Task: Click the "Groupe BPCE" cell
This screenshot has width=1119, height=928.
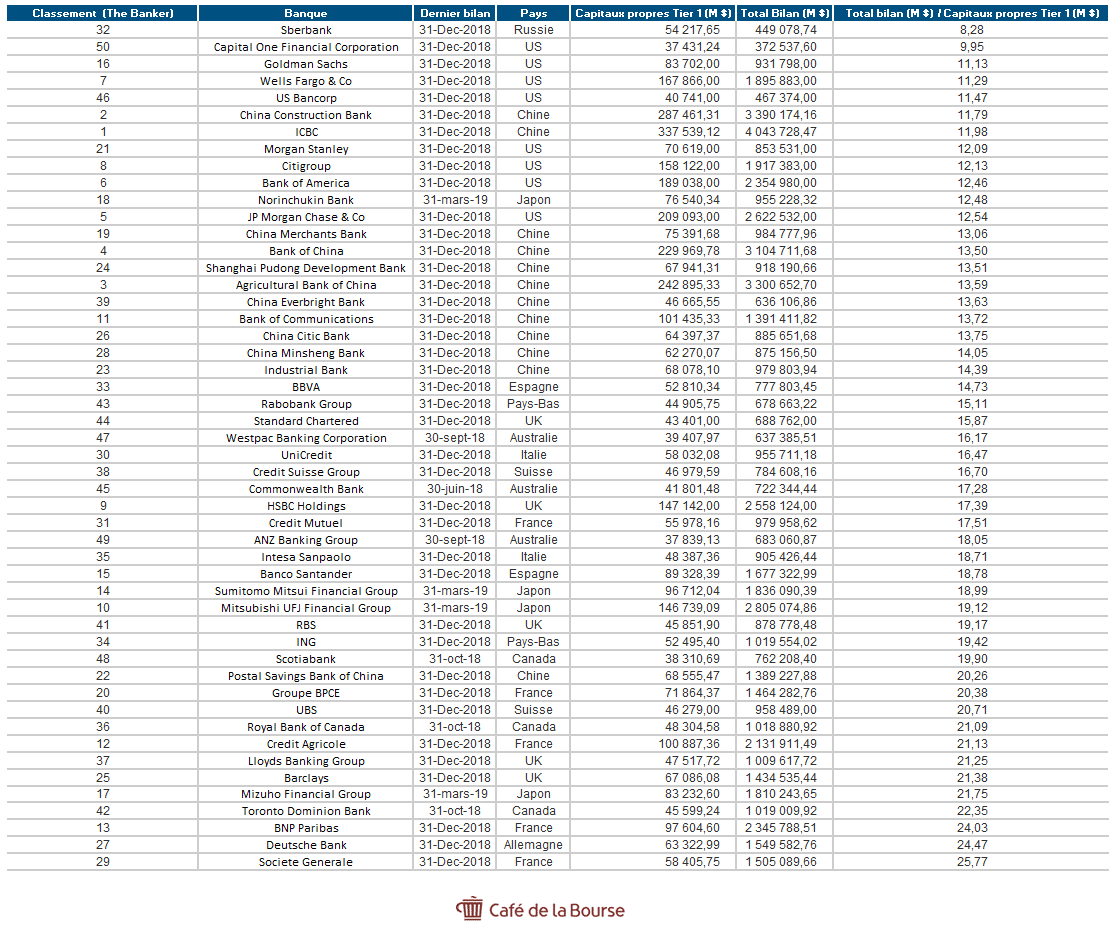Action: (306, 693)
